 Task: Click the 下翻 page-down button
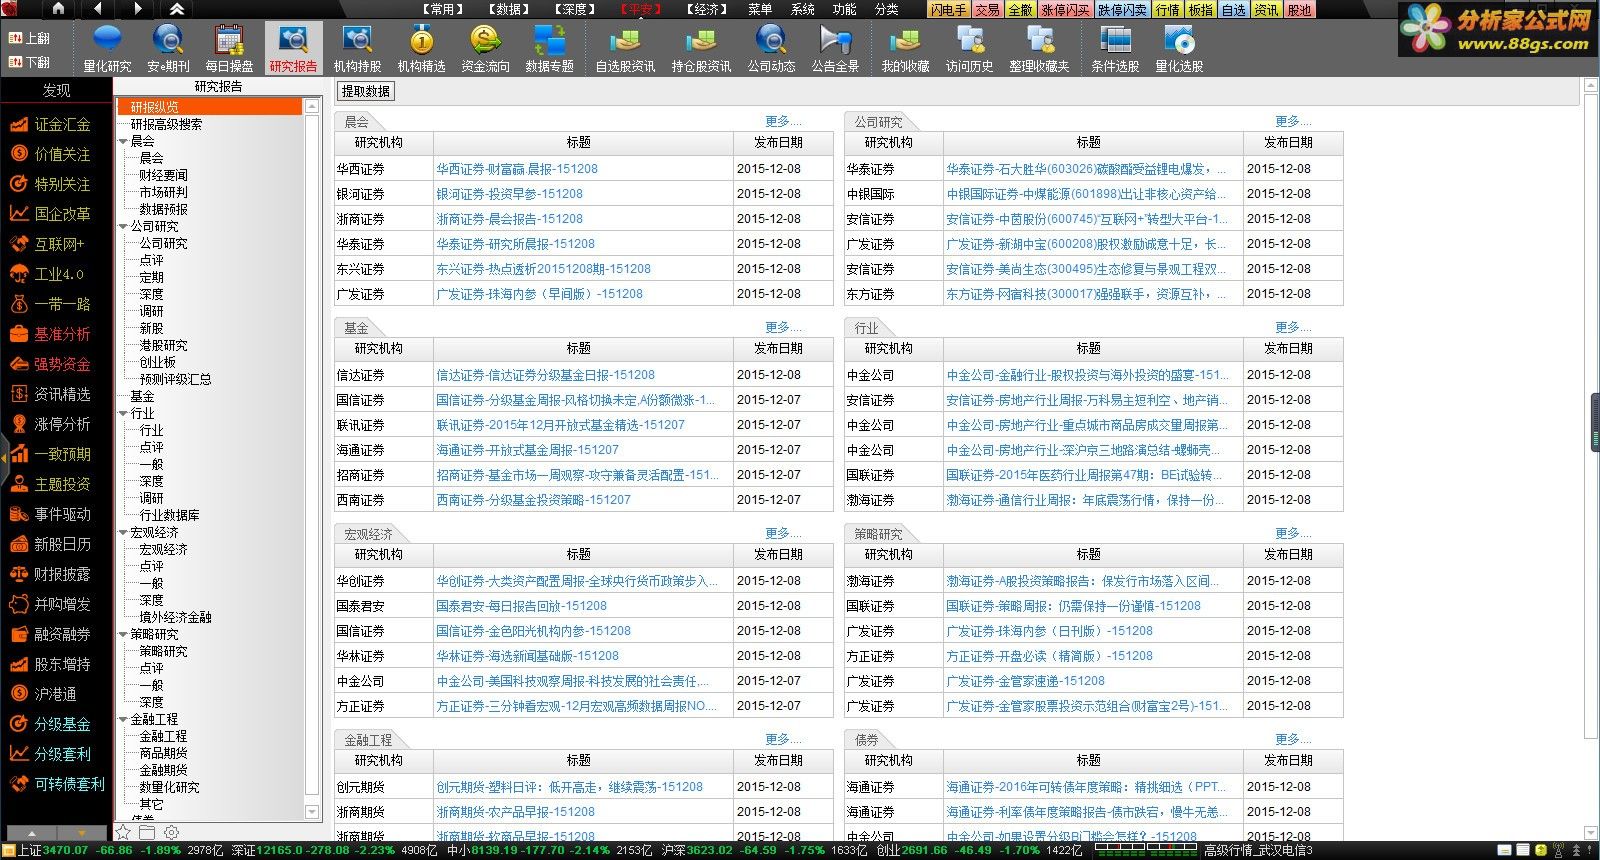coord(29,62)
